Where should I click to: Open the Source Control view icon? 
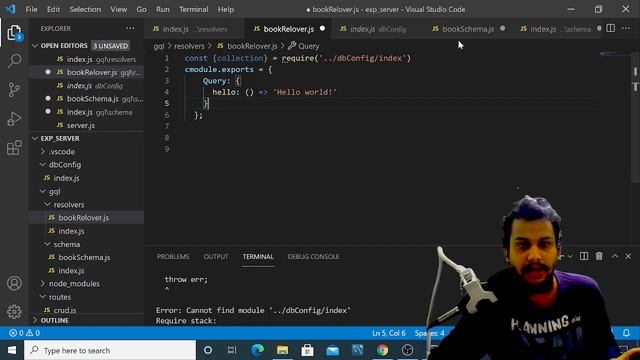tap(14, 89)
